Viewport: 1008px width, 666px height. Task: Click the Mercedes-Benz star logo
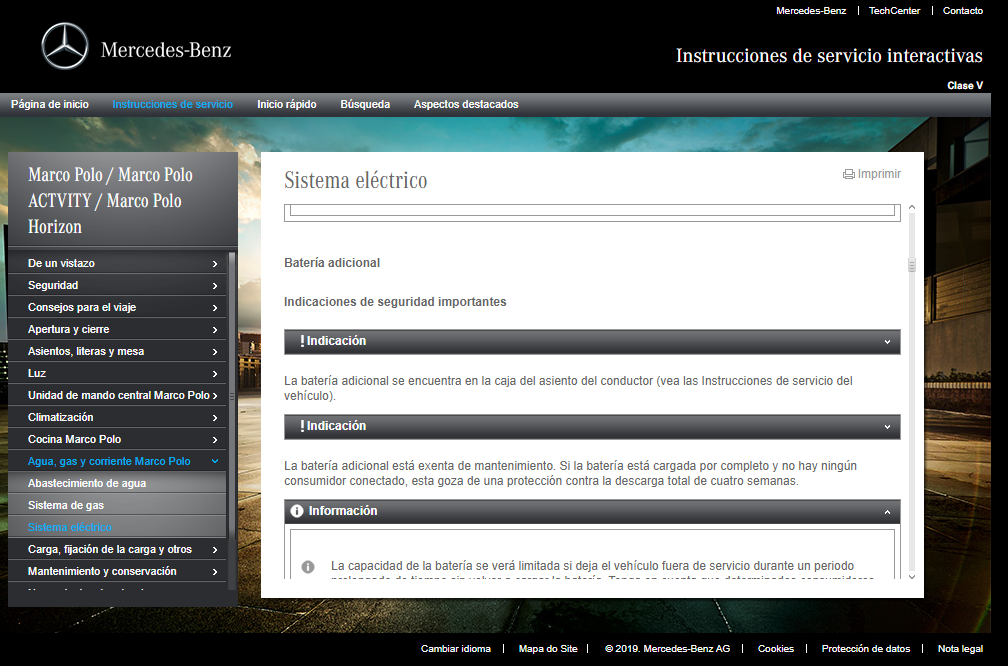point(65,46)
